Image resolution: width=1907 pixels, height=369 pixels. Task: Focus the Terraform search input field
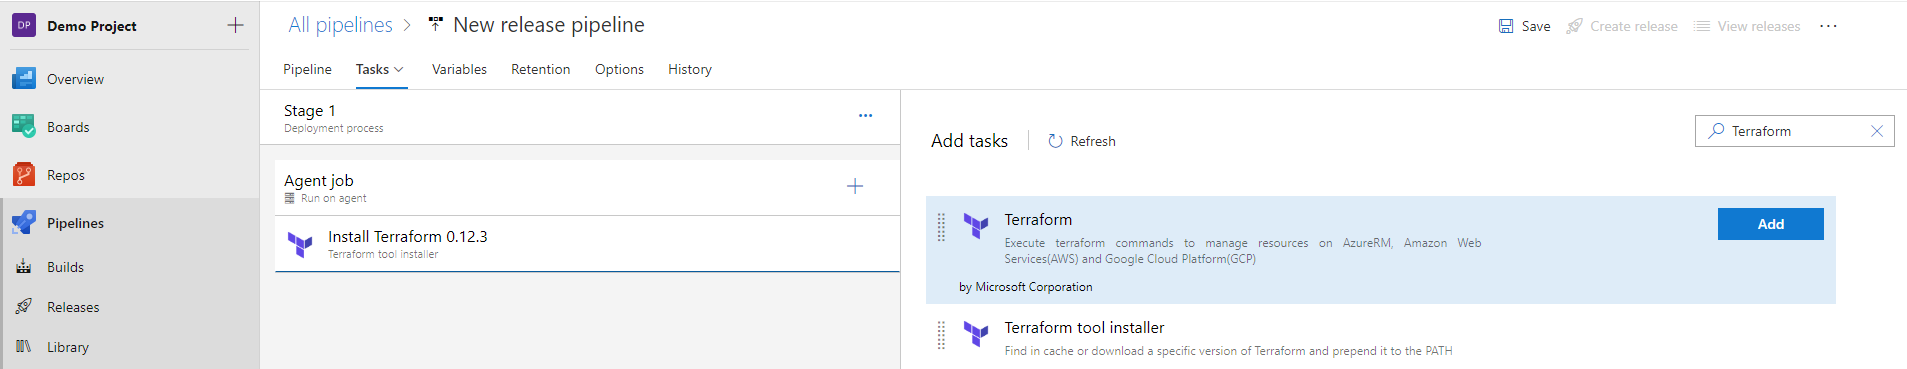point(1794,131)
